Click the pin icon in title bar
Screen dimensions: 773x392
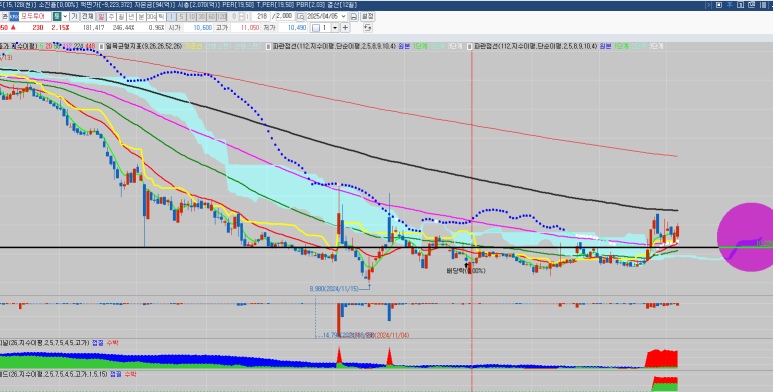730,5
